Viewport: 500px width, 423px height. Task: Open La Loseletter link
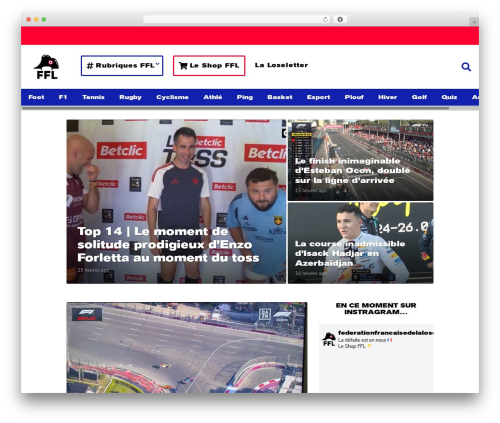pos(281,65)
